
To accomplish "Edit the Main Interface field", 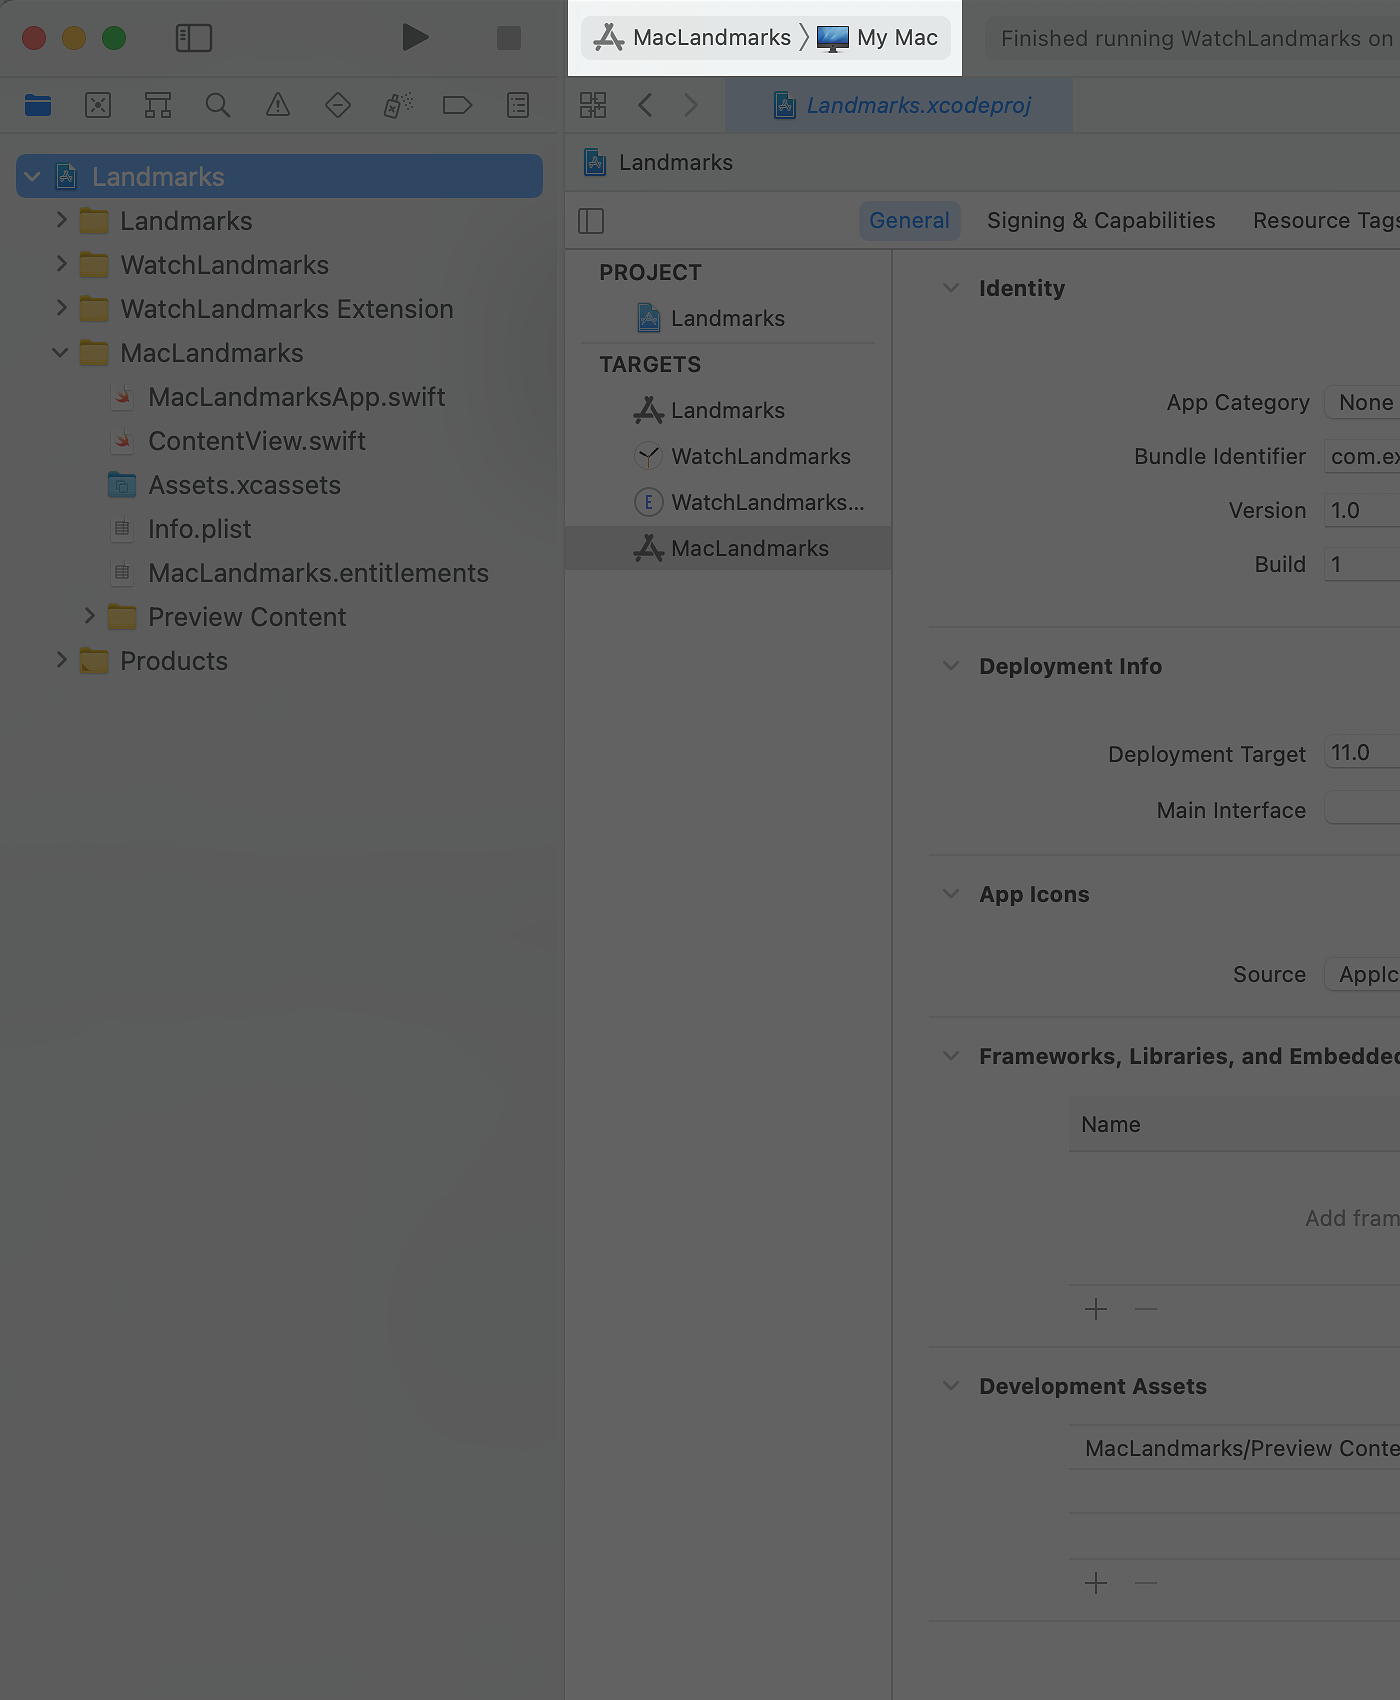I will (x=1362, y=808).
